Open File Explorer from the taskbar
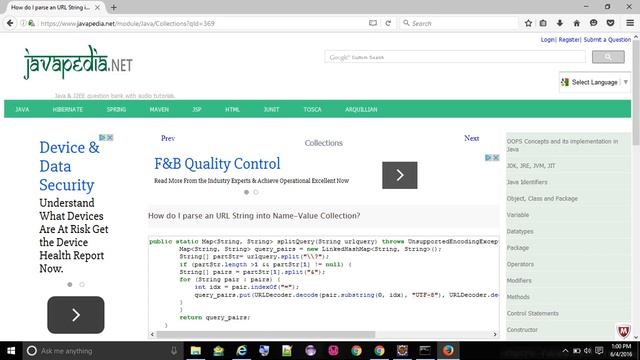Viewport: 640px width, 360px height. [196, 351]
